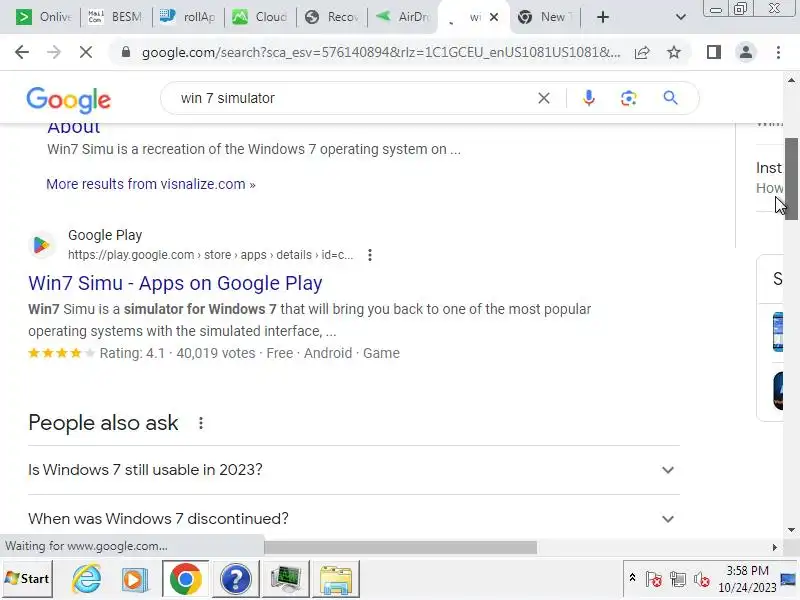Stop loading the page
Viewport: 800px width, 600px height.
(86, 52)
